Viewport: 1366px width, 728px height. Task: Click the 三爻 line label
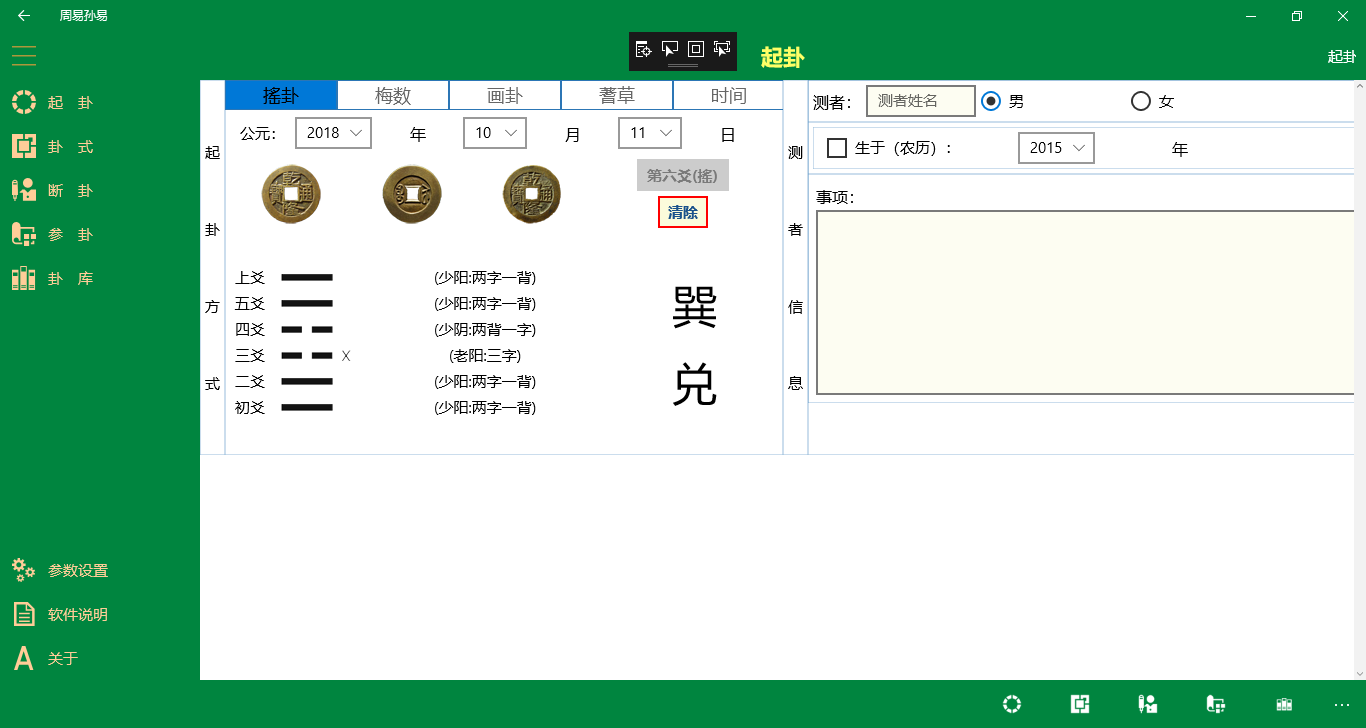pyautogui.click(x=250, y=355)
